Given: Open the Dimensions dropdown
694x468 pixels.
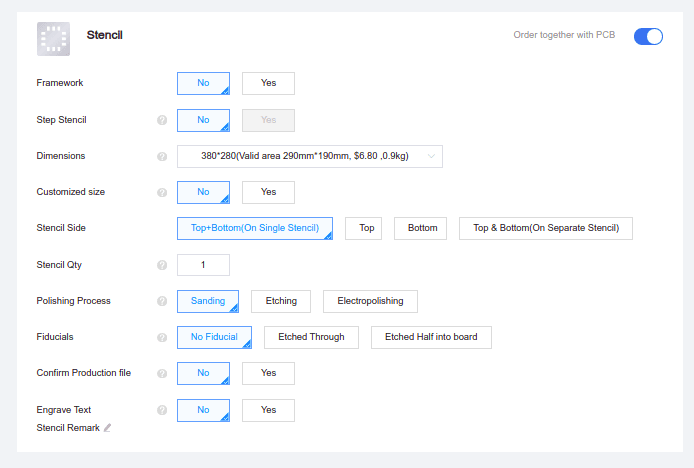Looking at the screenshot, I should tap(309, 156).
